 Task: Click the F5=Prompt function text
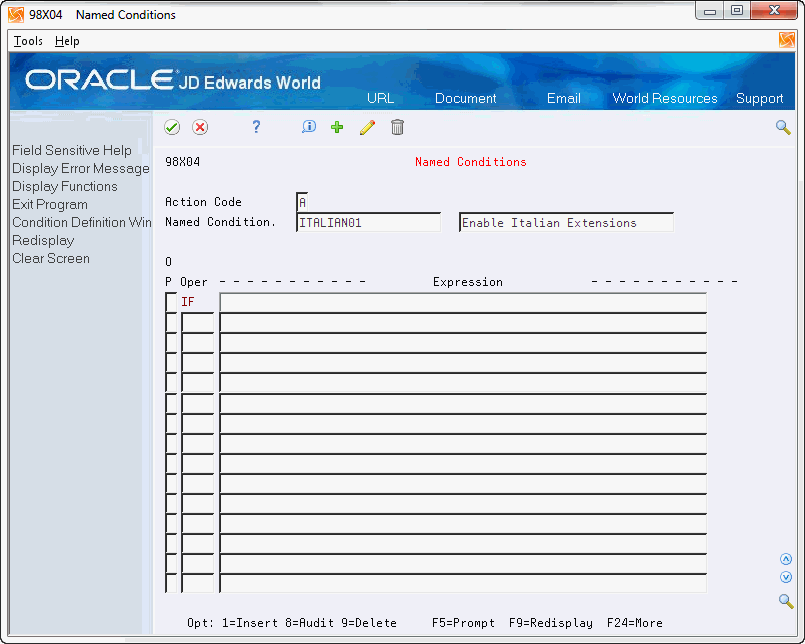point(463,623)
